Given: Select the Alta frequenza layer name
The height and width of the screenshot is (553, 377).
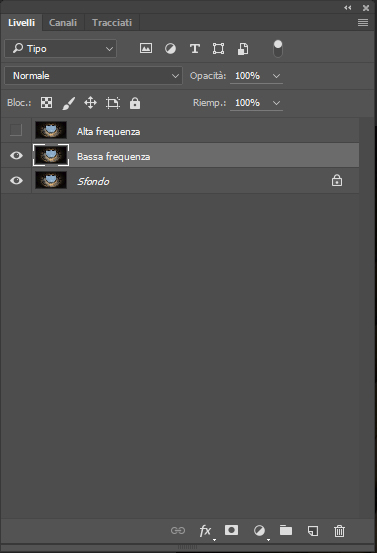Looking at the screenshot, I should pyautogui.click(x=109, y=132).
